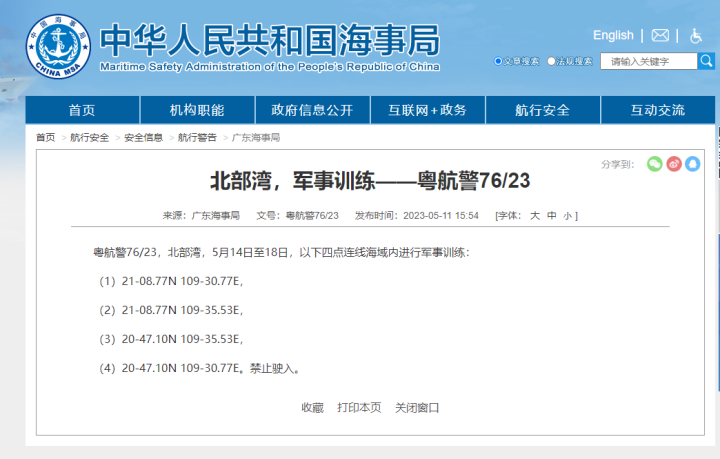The image size is (720, 459).
Task: Switch to English version link
Action: pos(613,35)
